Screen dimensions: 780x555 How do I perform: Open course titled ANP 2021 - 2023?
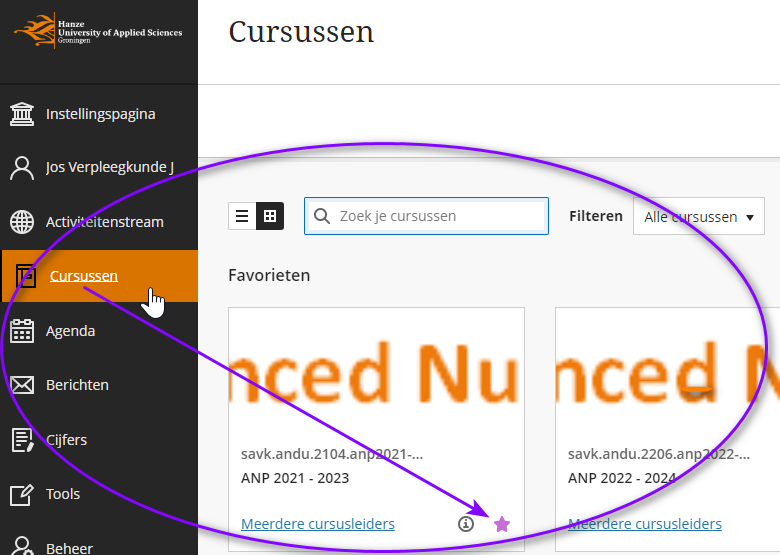pos(295,478)
